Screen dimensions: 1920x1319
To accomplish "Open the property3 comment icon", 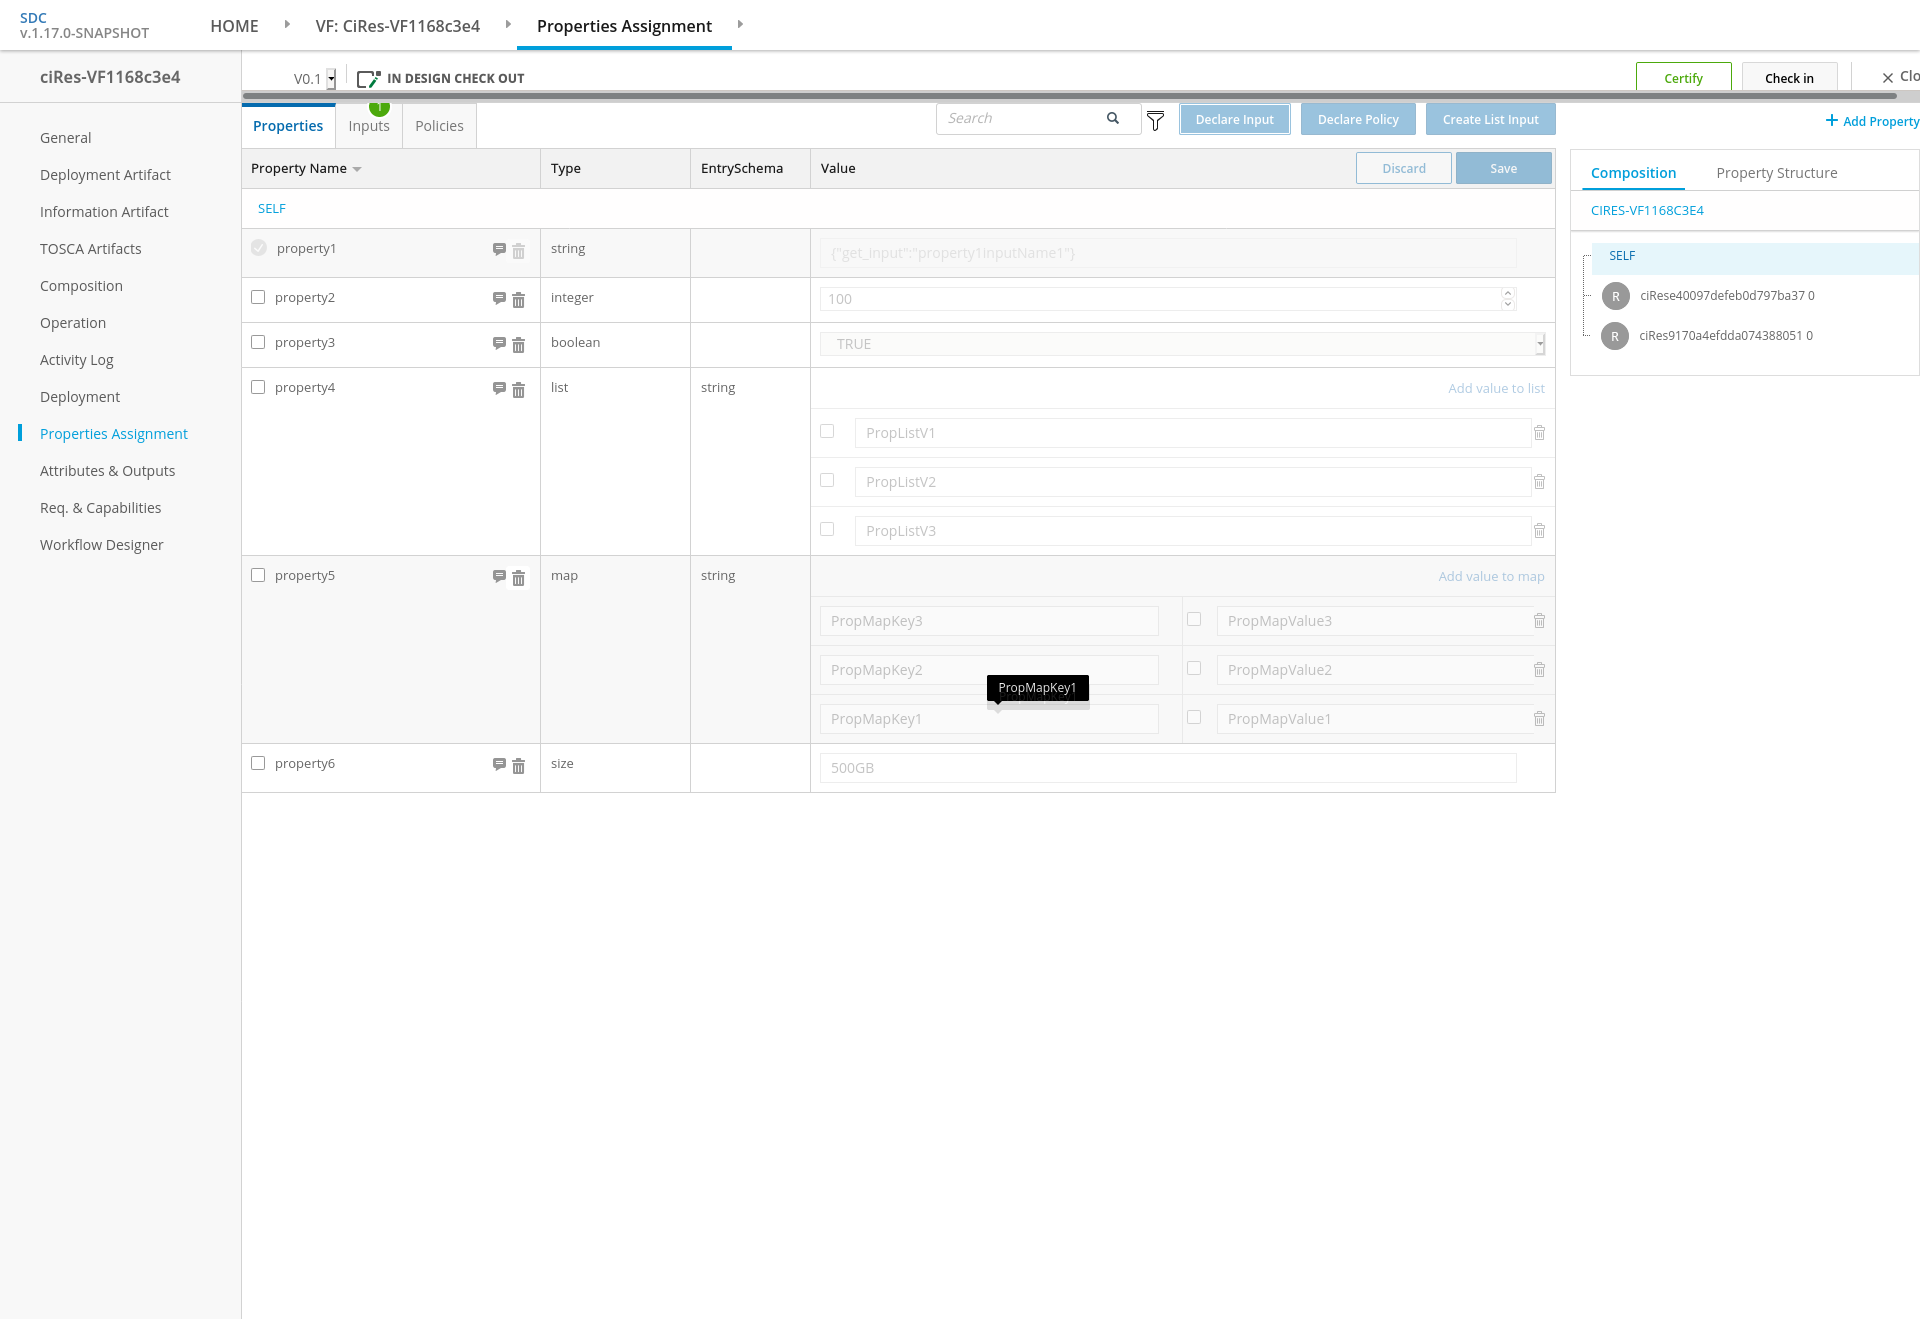I will [x=499, y=344].
